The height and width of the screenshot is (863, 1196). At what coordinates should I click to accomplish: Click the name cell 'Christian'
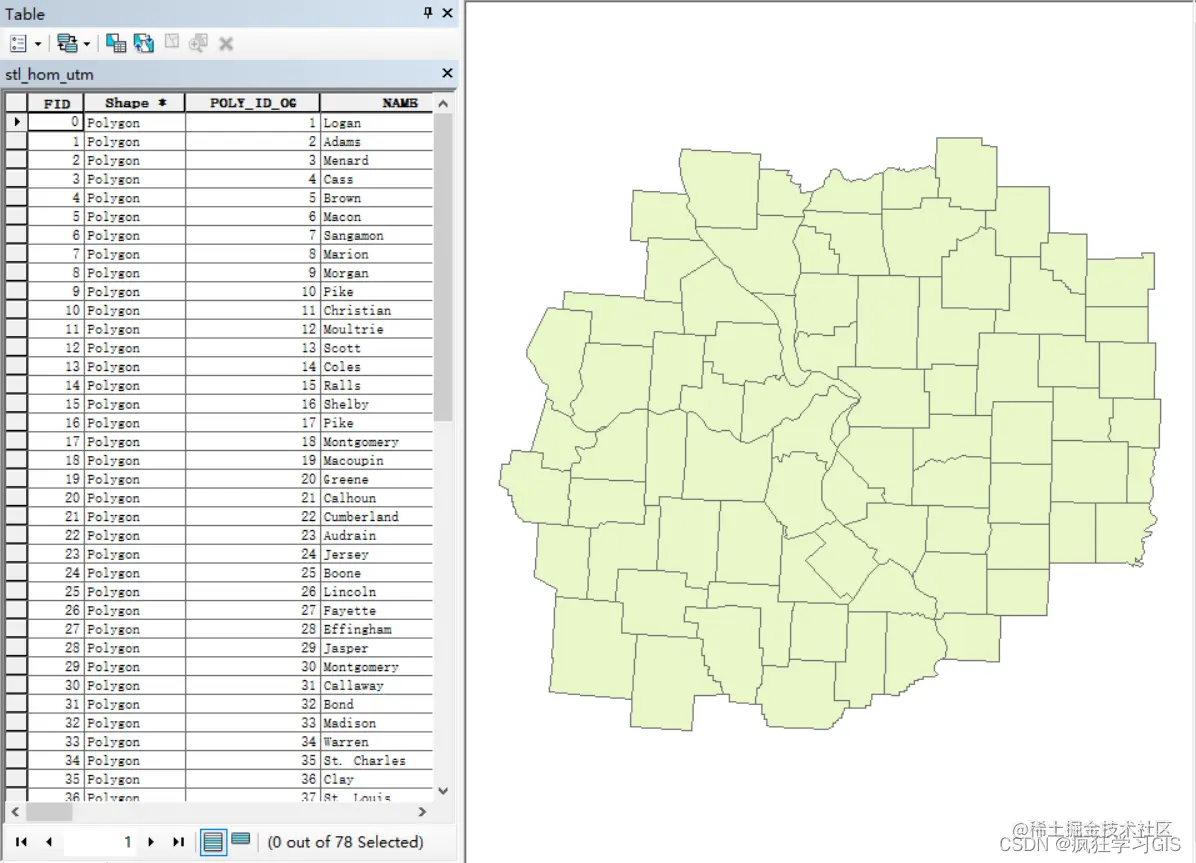click(x=376, y=311)
